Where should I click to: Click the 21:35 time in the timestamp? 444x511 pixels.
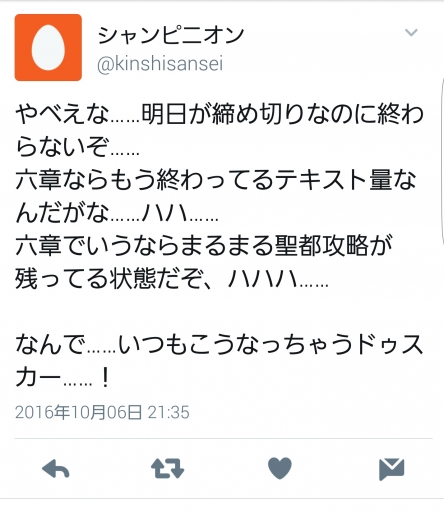(x=169, y=412)
